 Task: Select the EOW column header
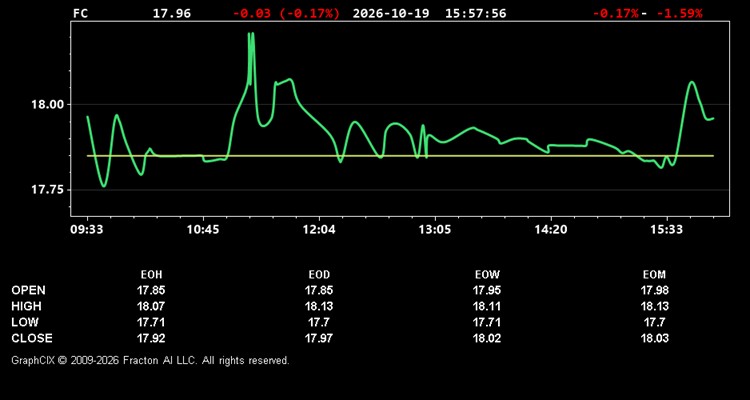(x=487, y=275)
